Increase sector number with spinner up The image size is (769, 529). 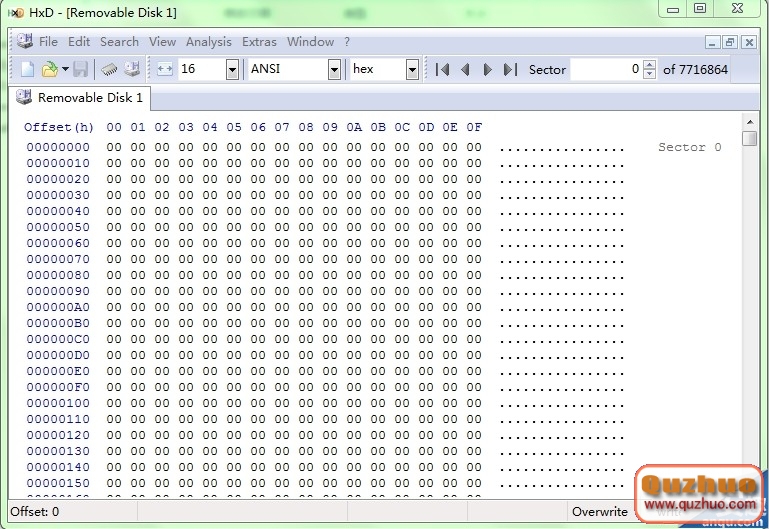click(649, 65)
